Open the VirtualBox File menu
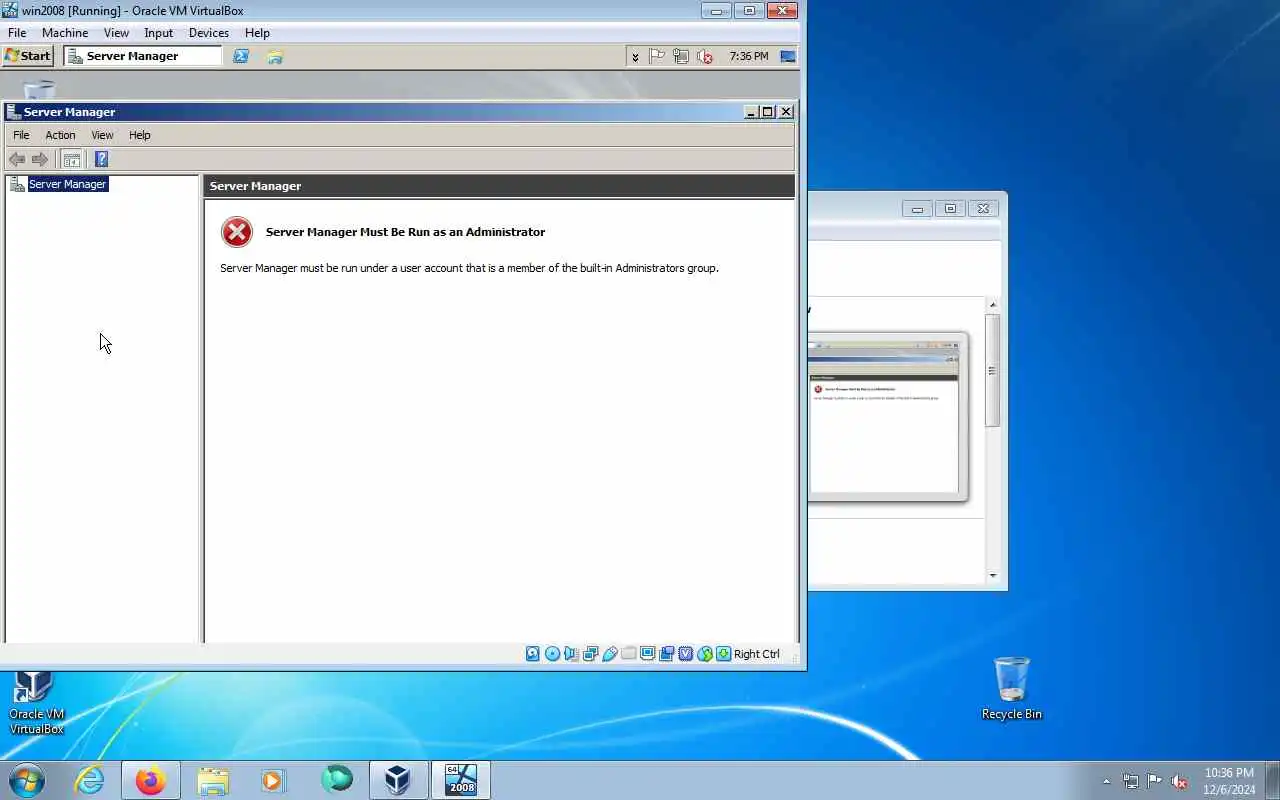1280x800 pixels. point(17,33)
